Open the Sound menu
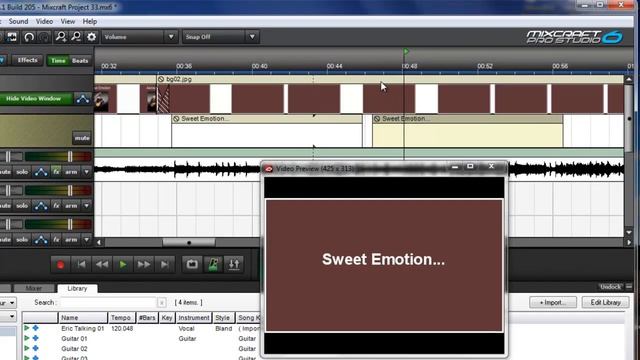Image resolution: width=640 pixels, height=360 pixels. point(18,22)
